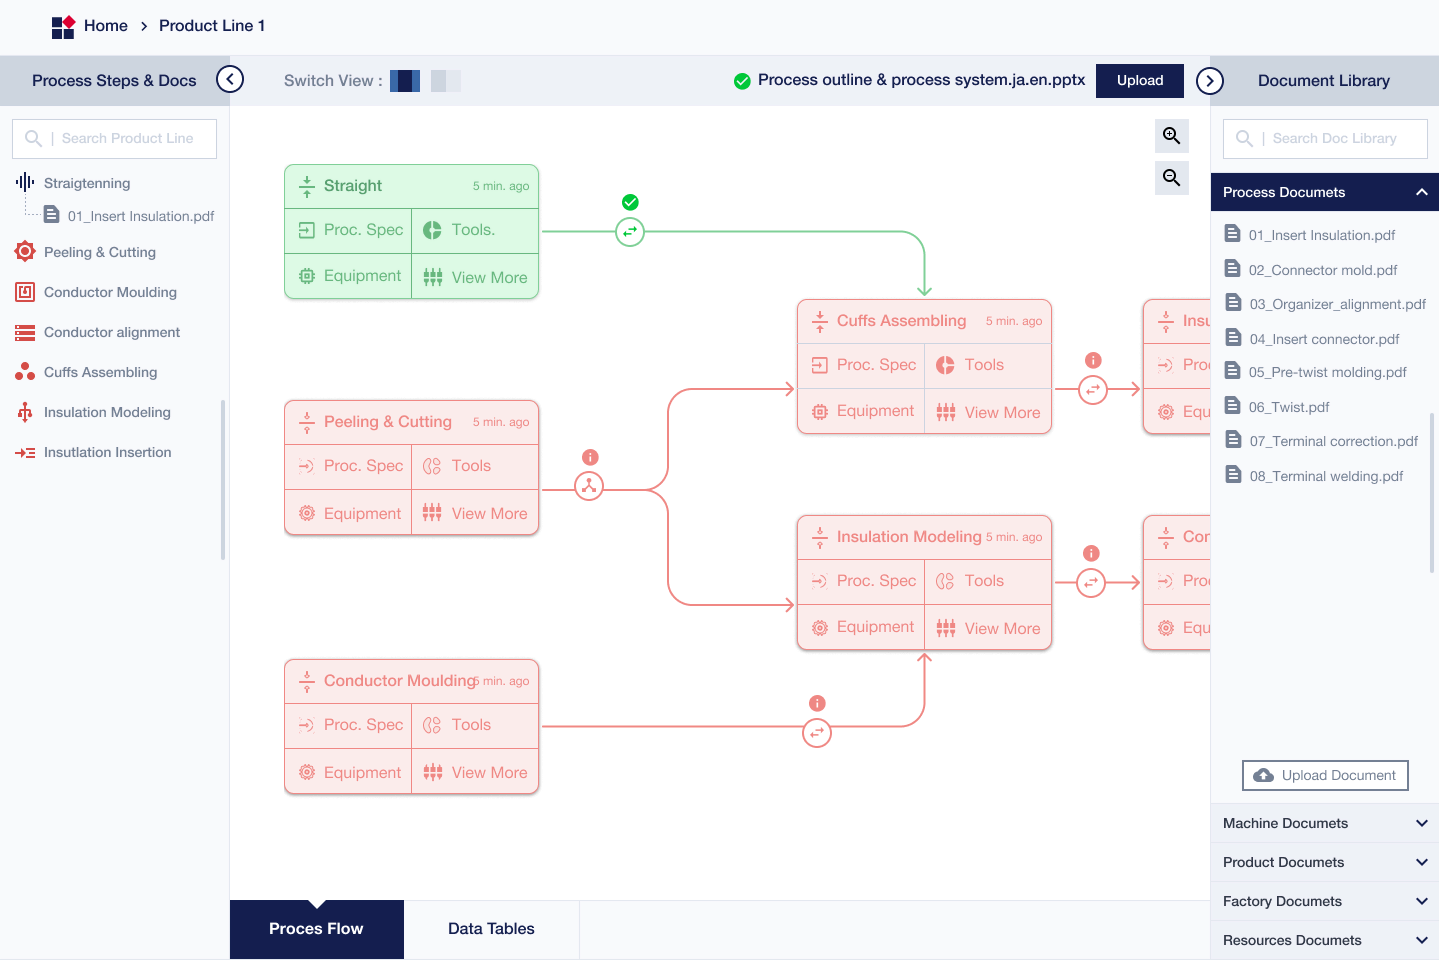Click the Upload button
The width and height of the screenshot is (1439, 960).
(x=1140, y=81)
